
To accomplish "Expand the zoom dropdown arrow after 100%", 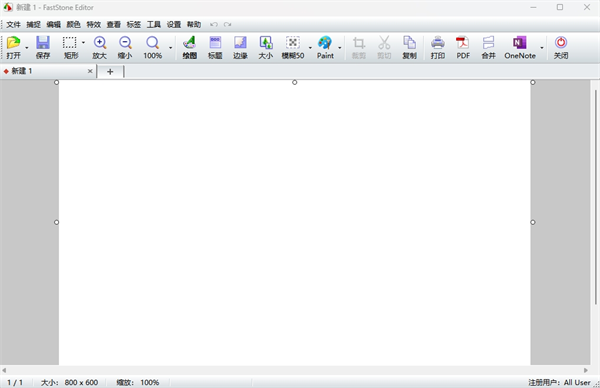I will pos(170,48).
